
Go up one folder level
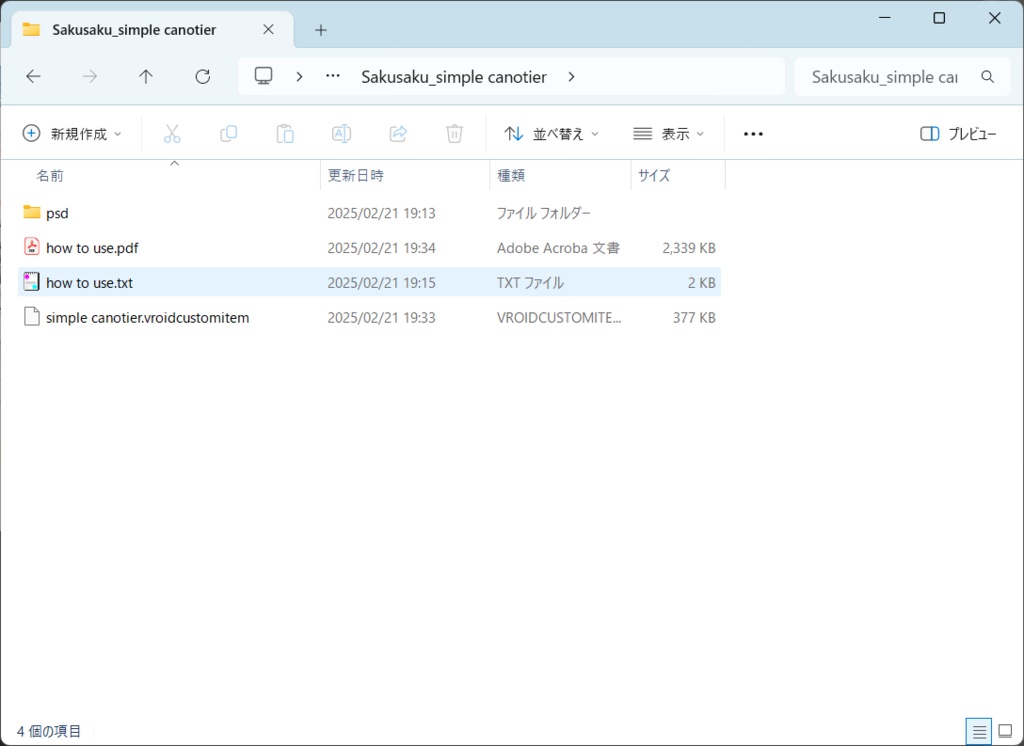pos(146,76)
